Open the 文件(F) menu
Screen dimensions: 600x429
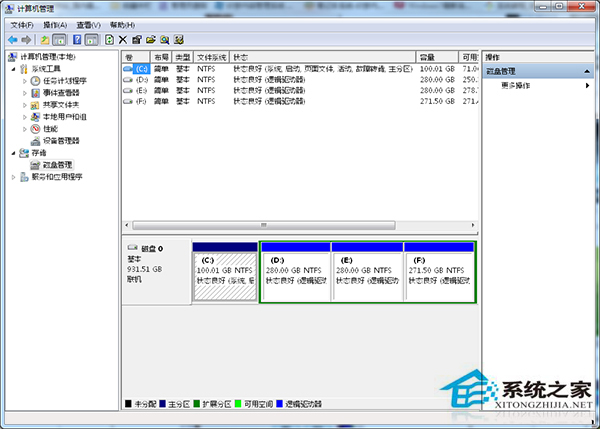[x=22, y=25]
